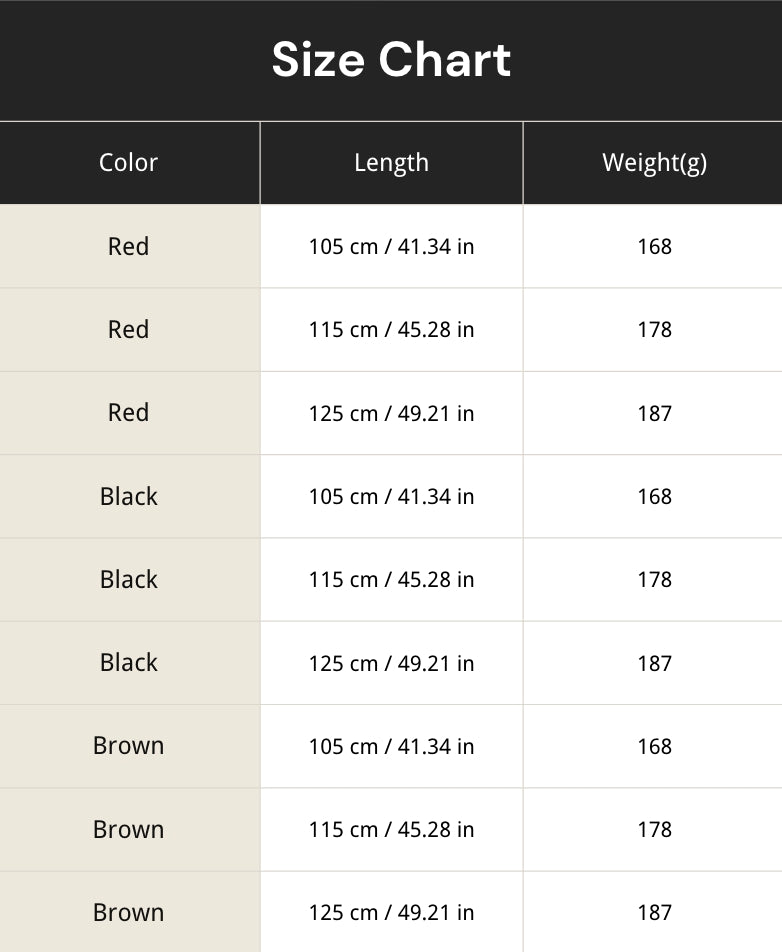Screen dimensions: 782x952
Task: Click the first Black color cell
Action: pos(129,497)
